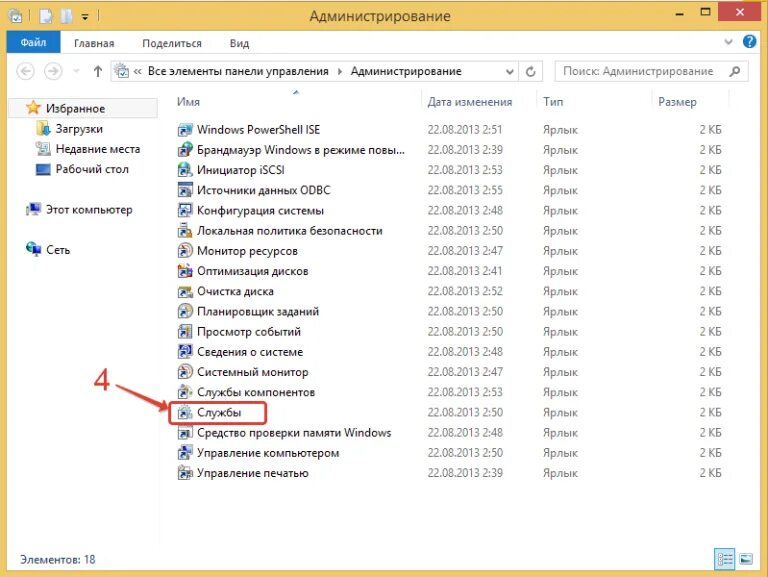The width and height of the screenshot is (768, 577).
Task: Click the Службы shortcut icon
Action: click(185, 412)
